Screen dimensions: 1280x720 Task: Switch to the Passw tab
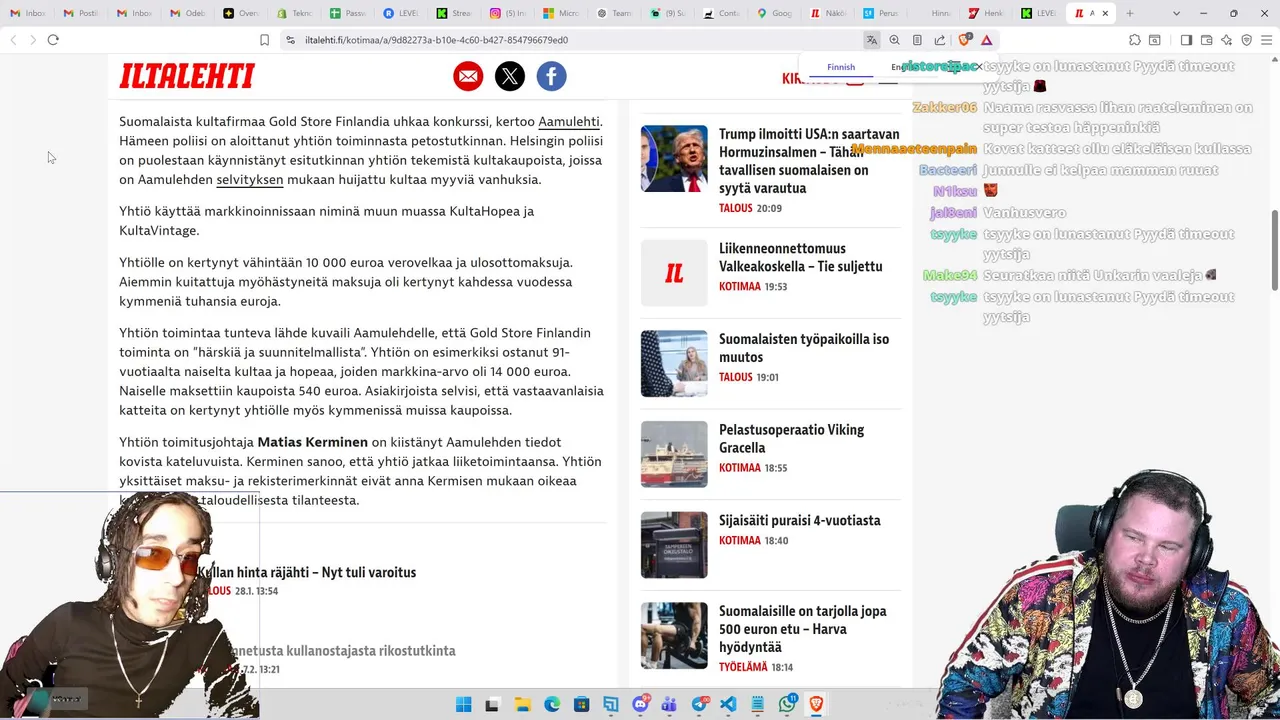[348, 13]
